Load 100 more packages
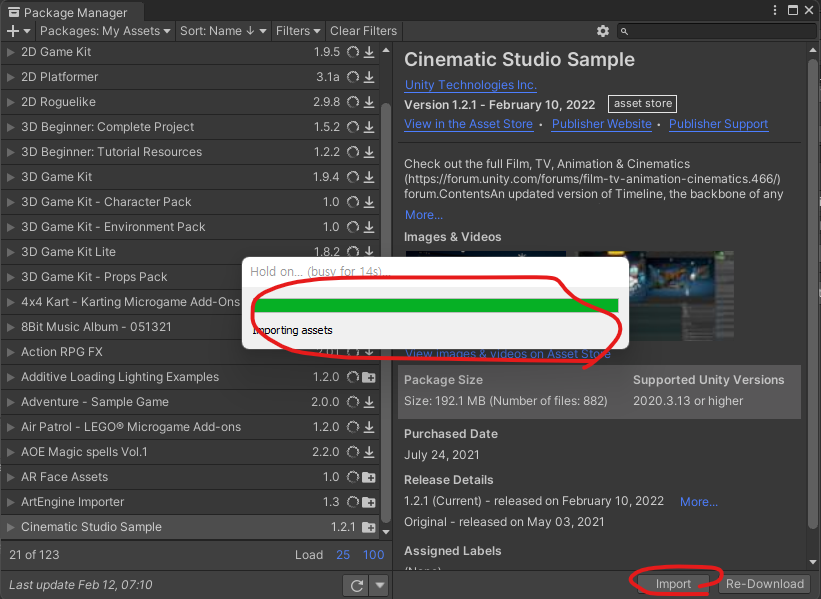 coord(373,554)
